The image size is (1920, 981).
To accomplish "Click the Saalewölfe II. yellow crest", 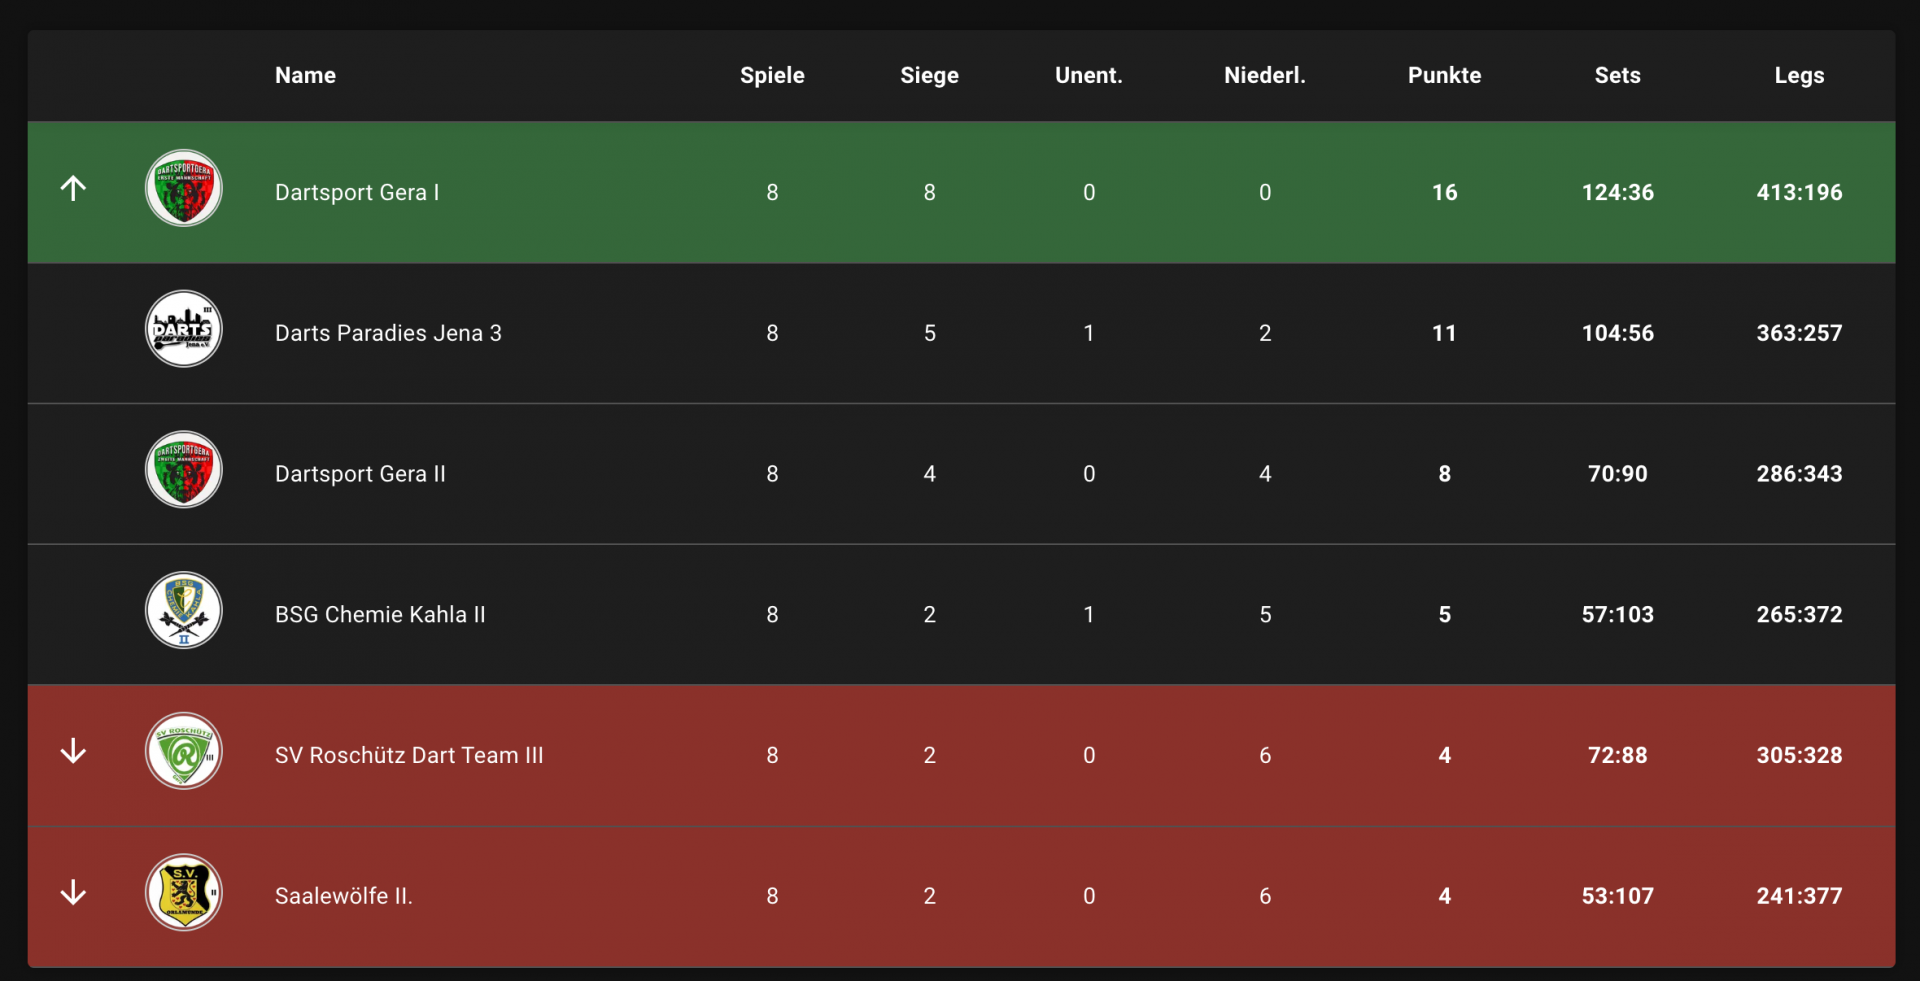I will tap(184, 892).
